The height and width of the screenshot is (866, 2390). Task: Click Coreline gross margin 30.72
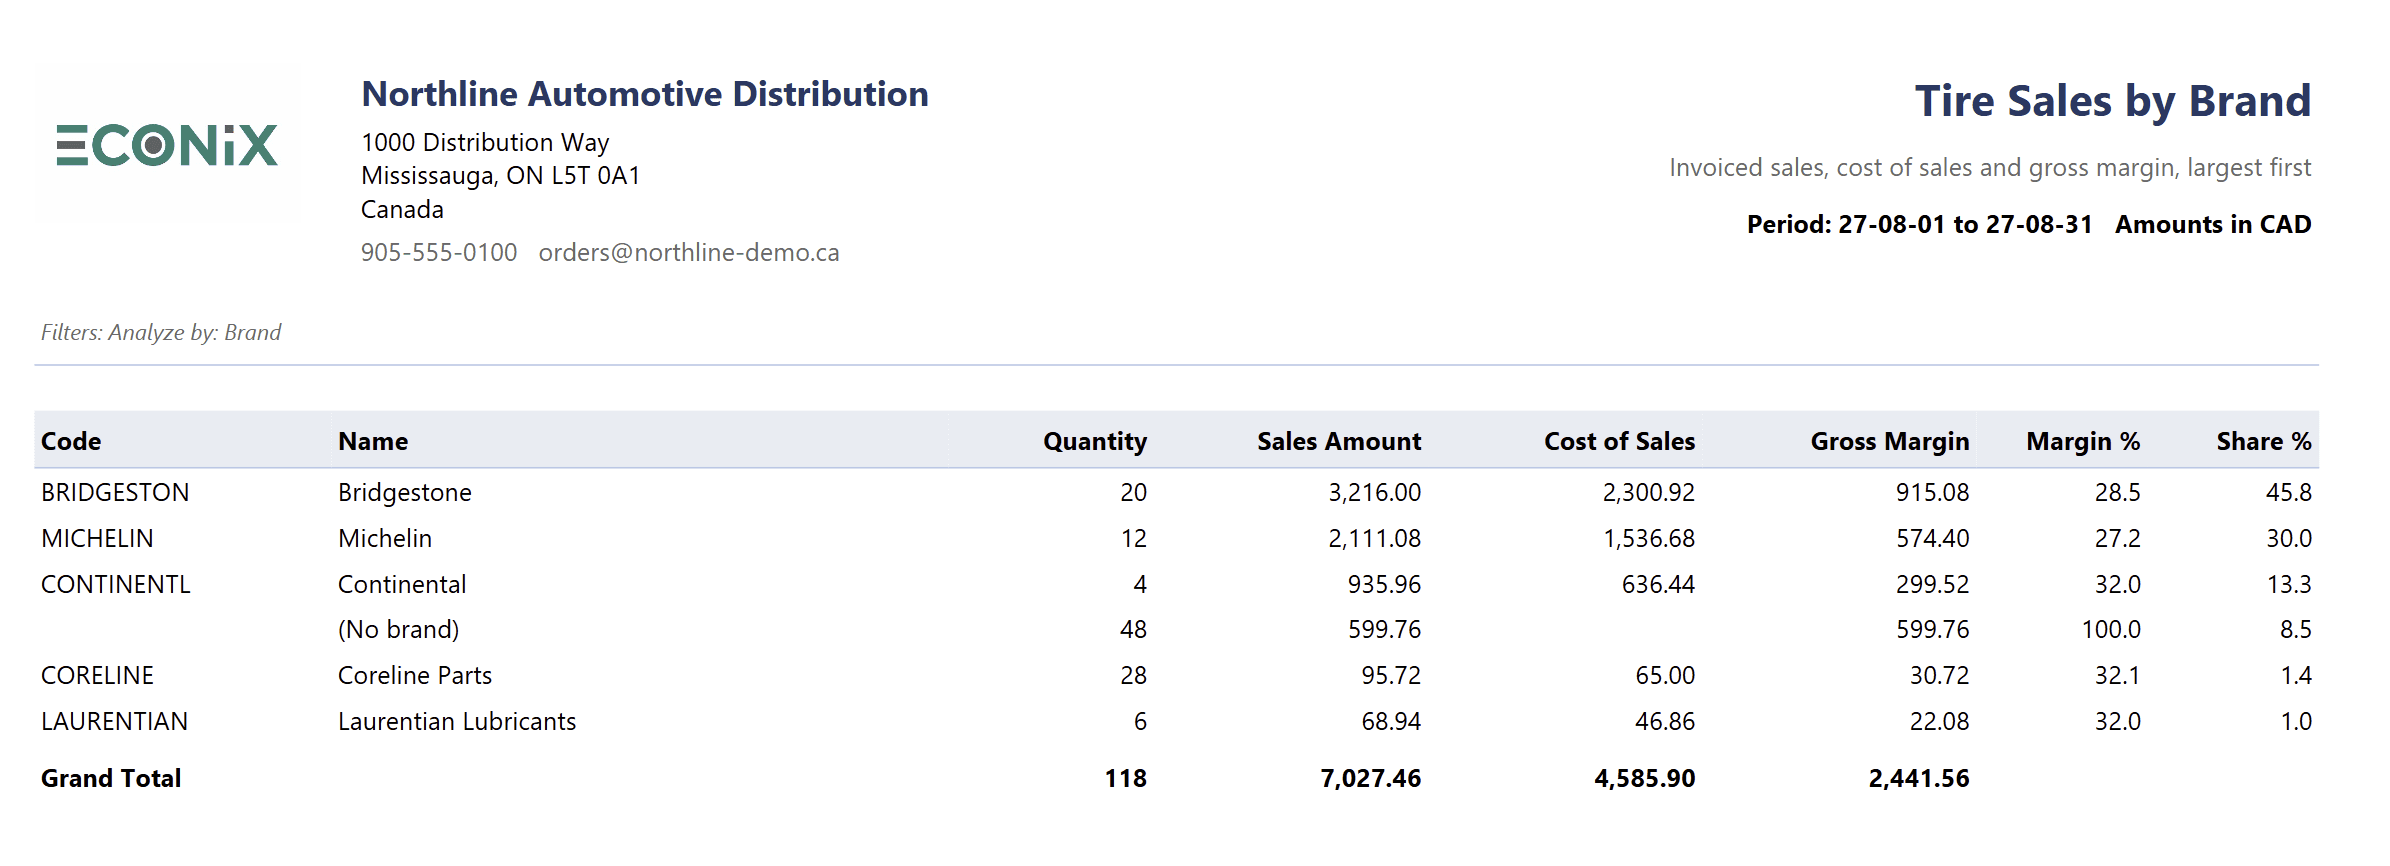(1940, 675)
